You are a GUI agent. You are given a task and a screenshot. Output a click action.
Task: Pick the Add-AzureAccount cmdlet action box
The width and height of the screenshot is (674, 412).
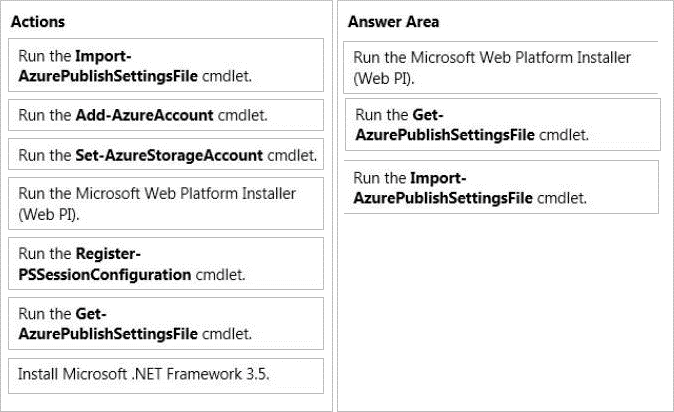166,115
